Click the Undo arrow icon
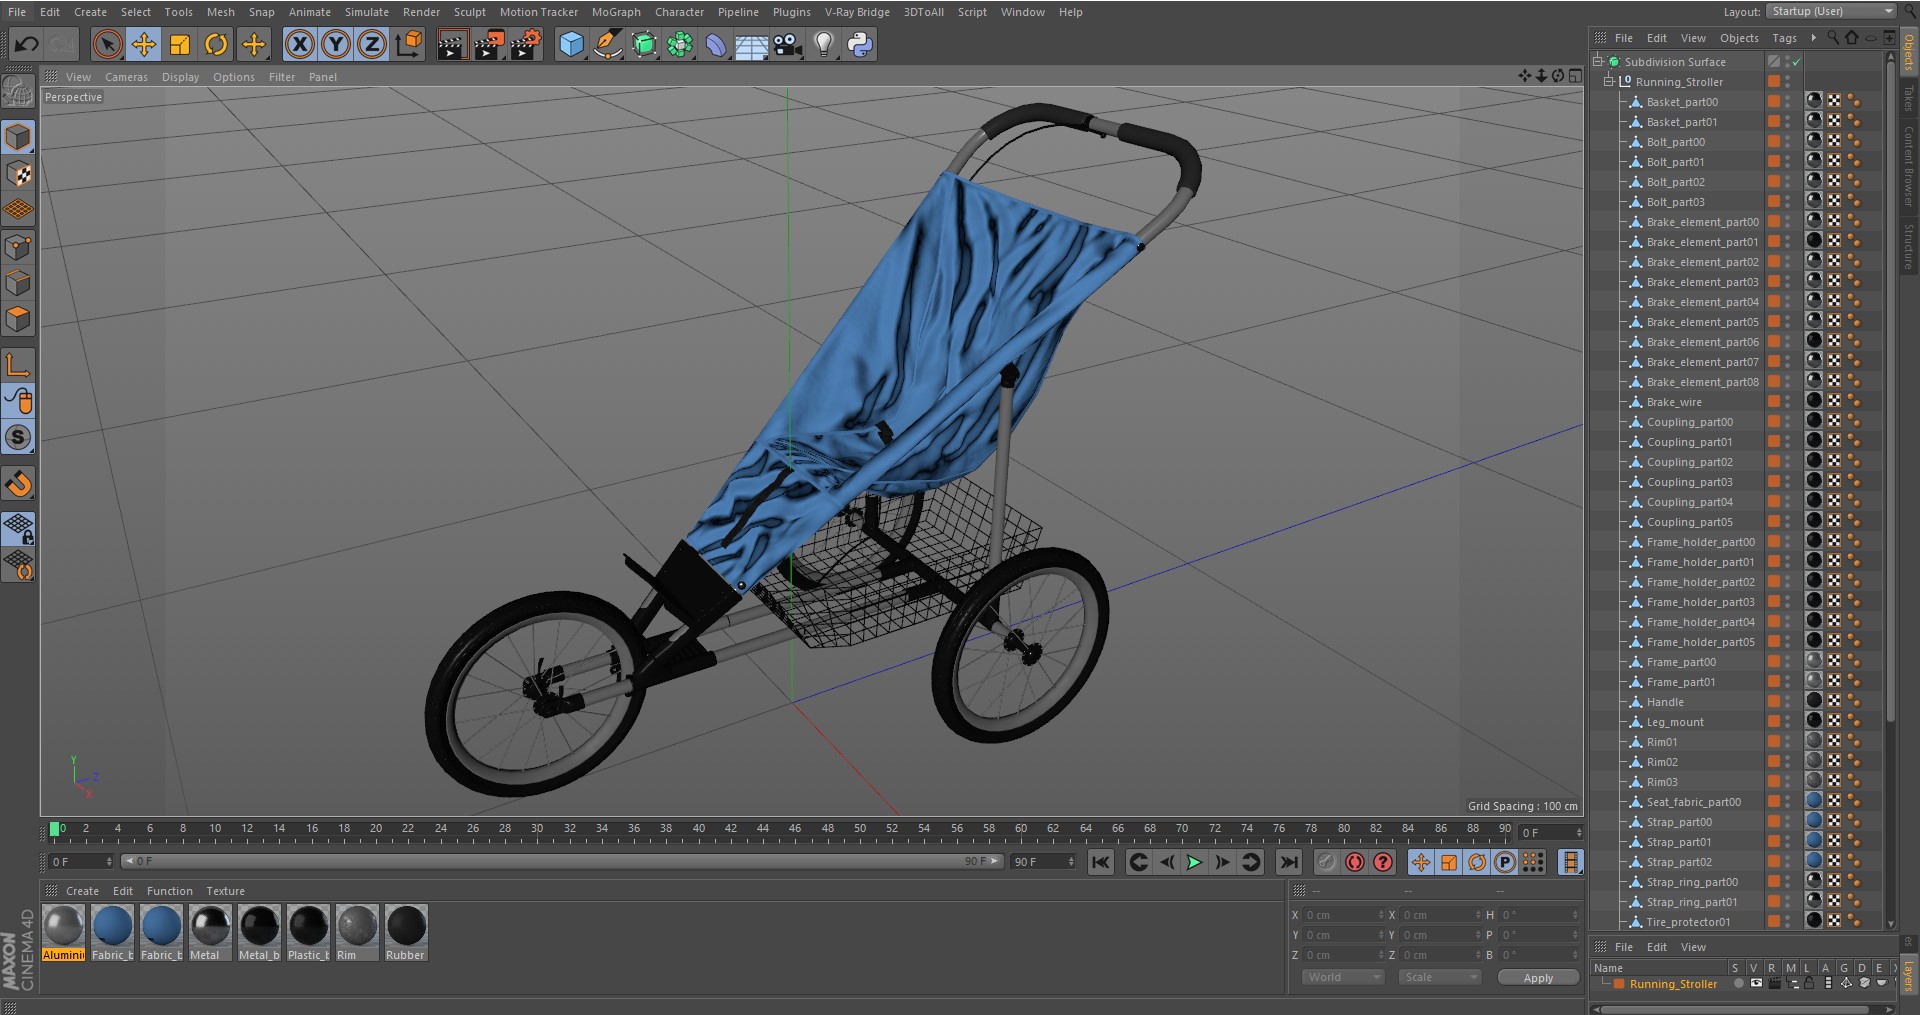This screenshot has height=1015, width=1920. (x=27, y=44)
